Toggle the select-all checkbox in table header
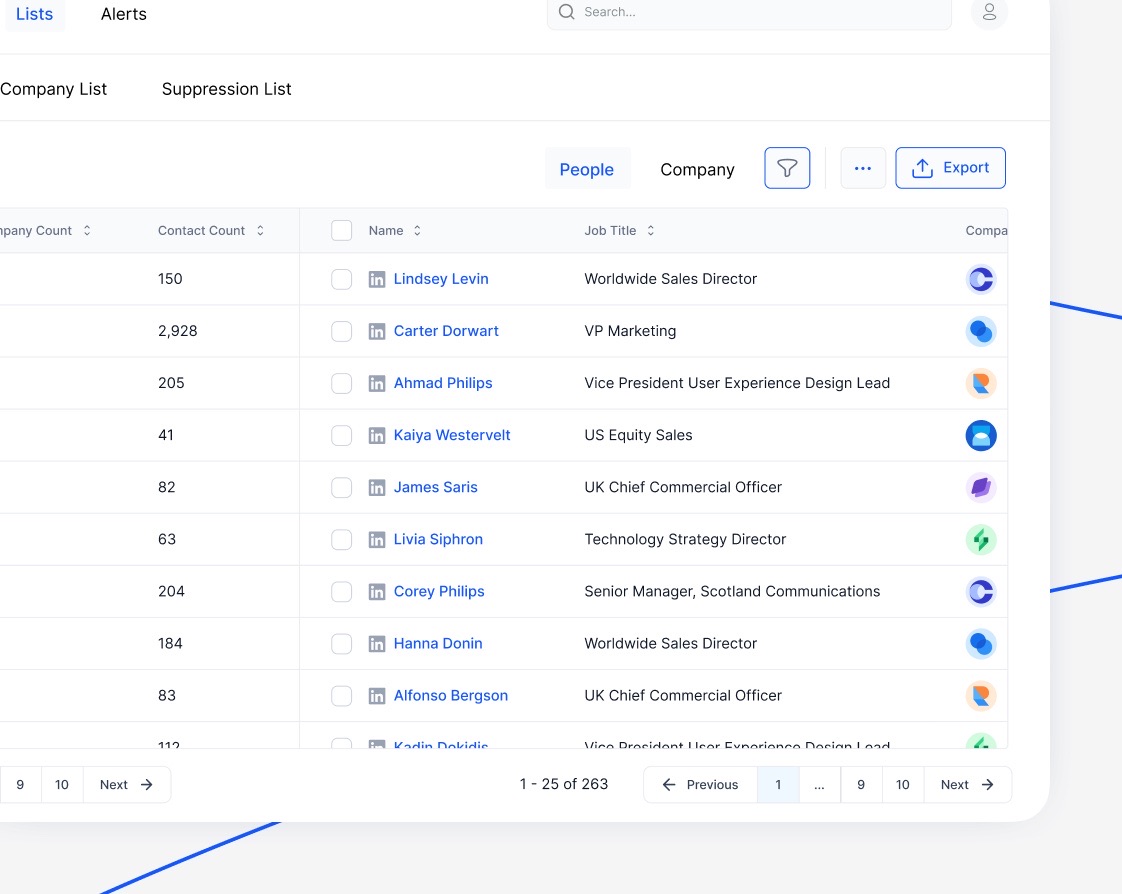This screenshot has height=894, width=1122. (x=341, y=230)
